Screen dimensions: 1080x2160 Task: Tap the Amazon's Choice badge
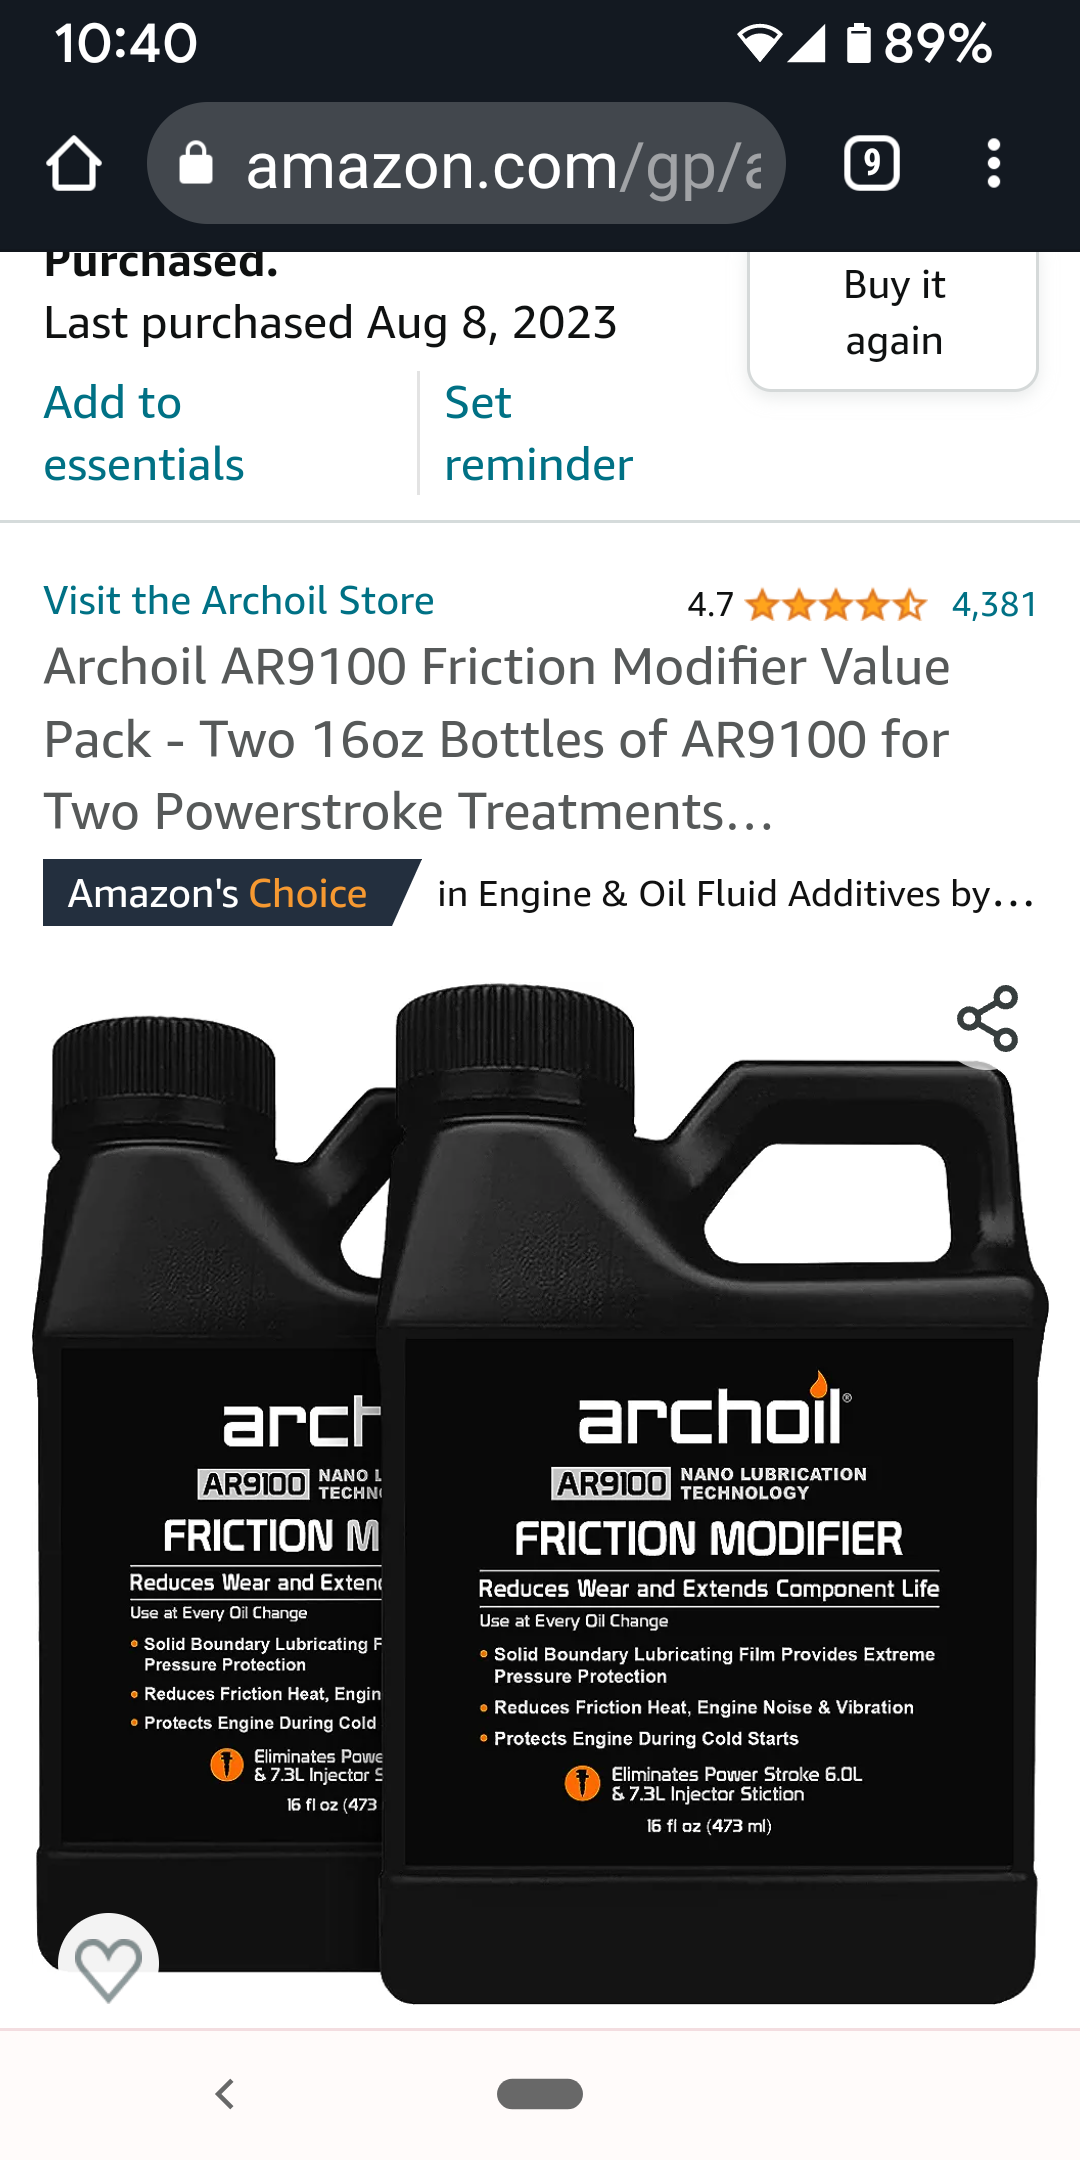(x=230, y=893)
